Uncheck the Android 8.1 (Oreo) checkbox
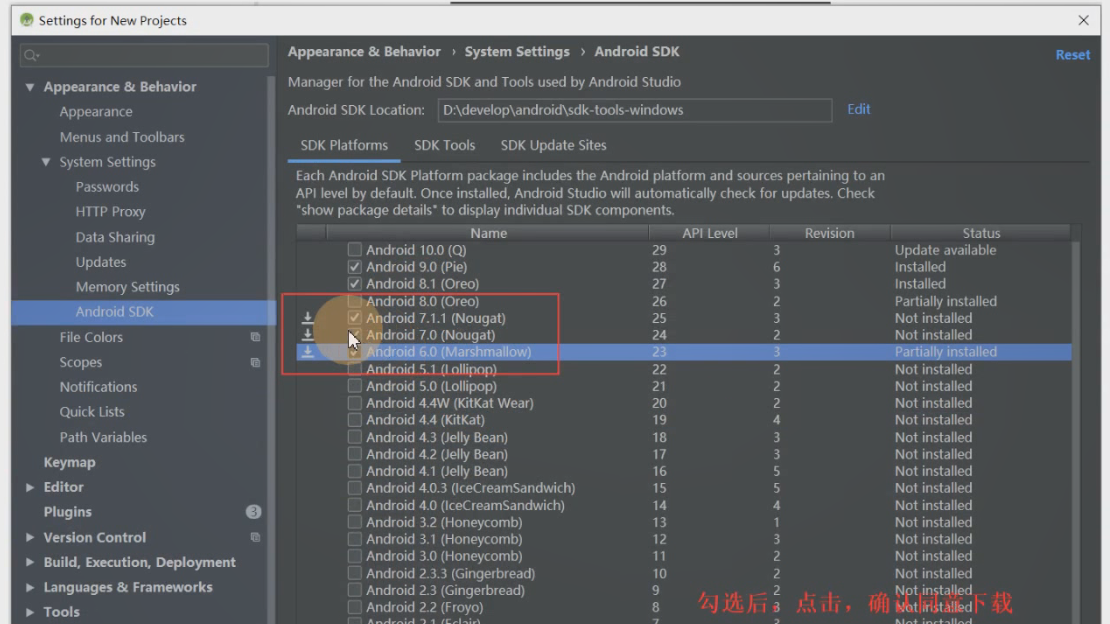The image size is (1110, 624). click(355, 283)
